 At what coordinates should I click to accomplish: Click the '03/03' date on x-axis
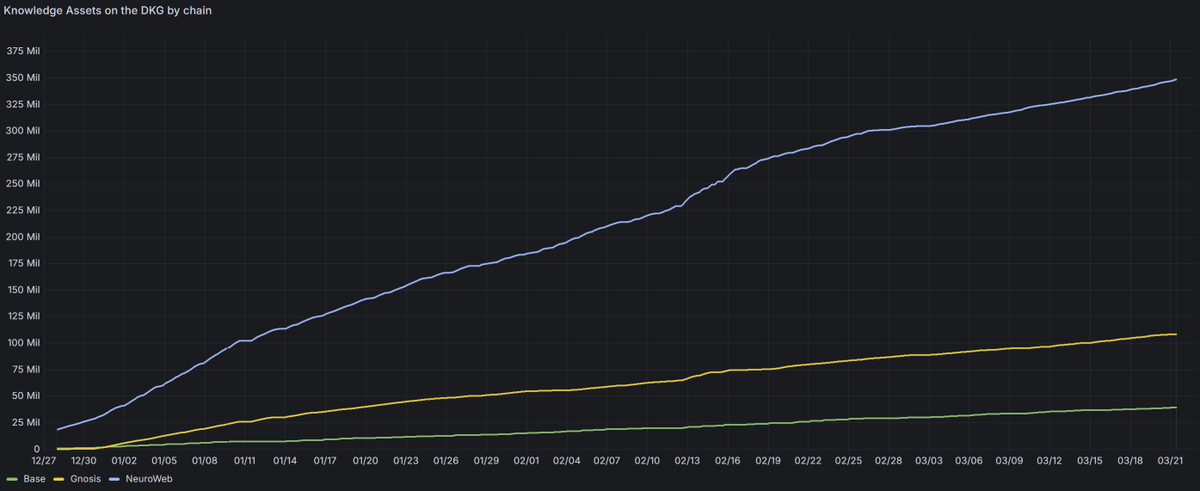(x=930, y=461)
